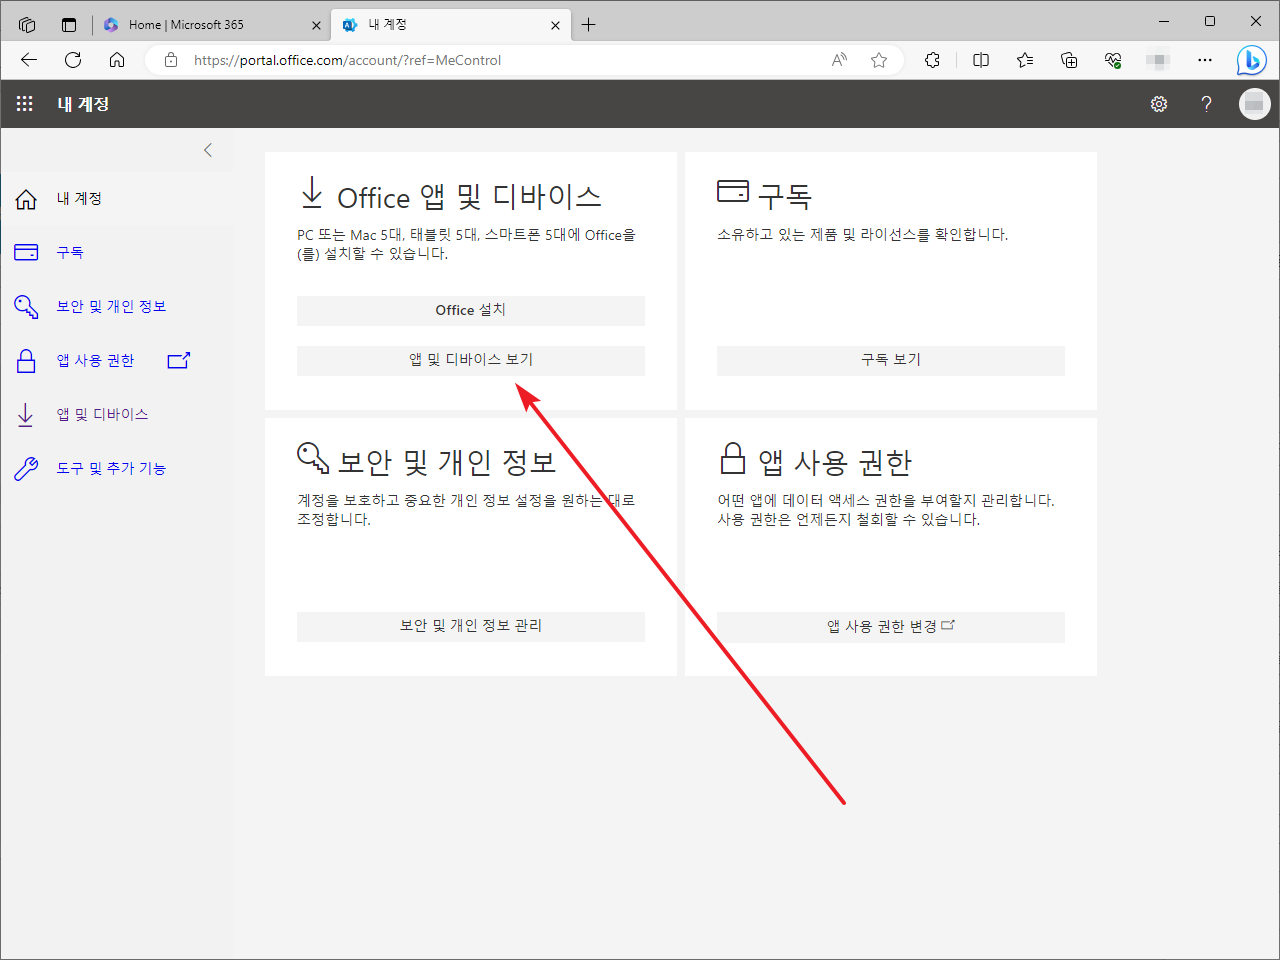The width and height of the screenshot is (1280, 960).
Task: Refresh the current page
Action: point(73,60)
